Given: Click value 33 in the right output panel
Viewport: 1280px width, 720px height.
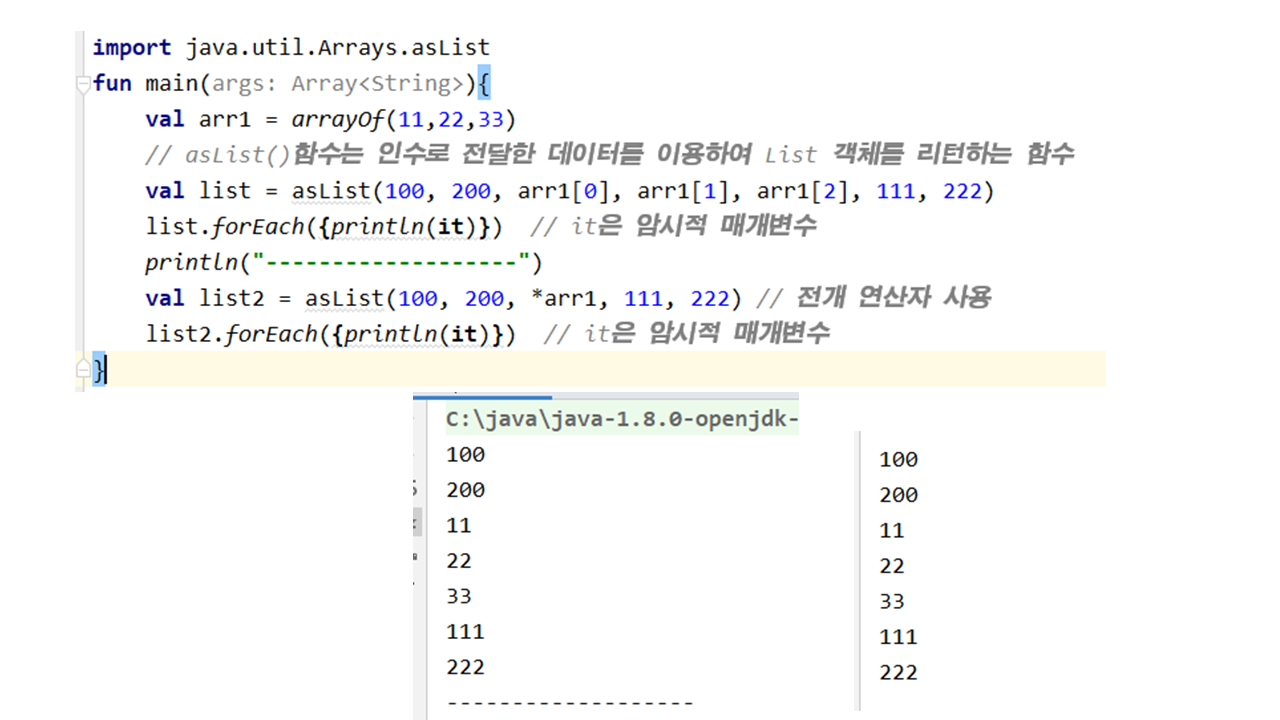Looking at the screenshot, I should pos(892,602).
